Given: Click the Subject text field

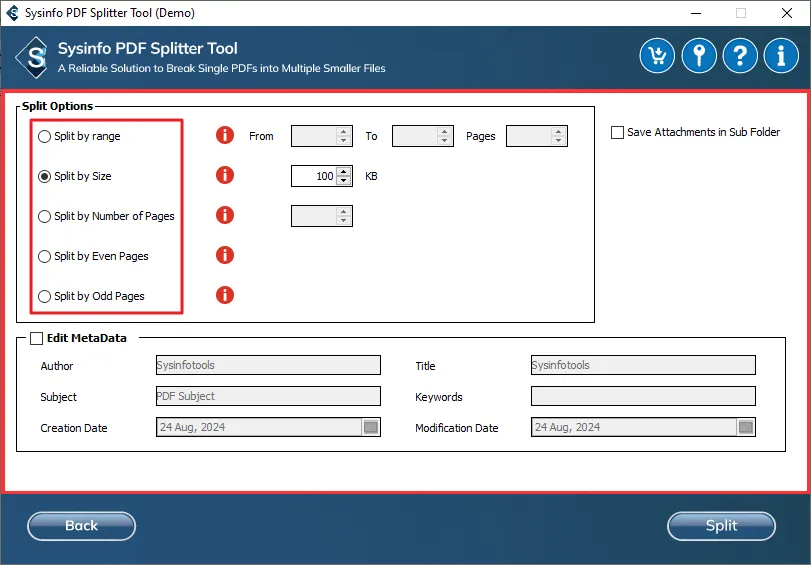Looking at the screenshot, I should pyautogui.click(x=268, y=396).
